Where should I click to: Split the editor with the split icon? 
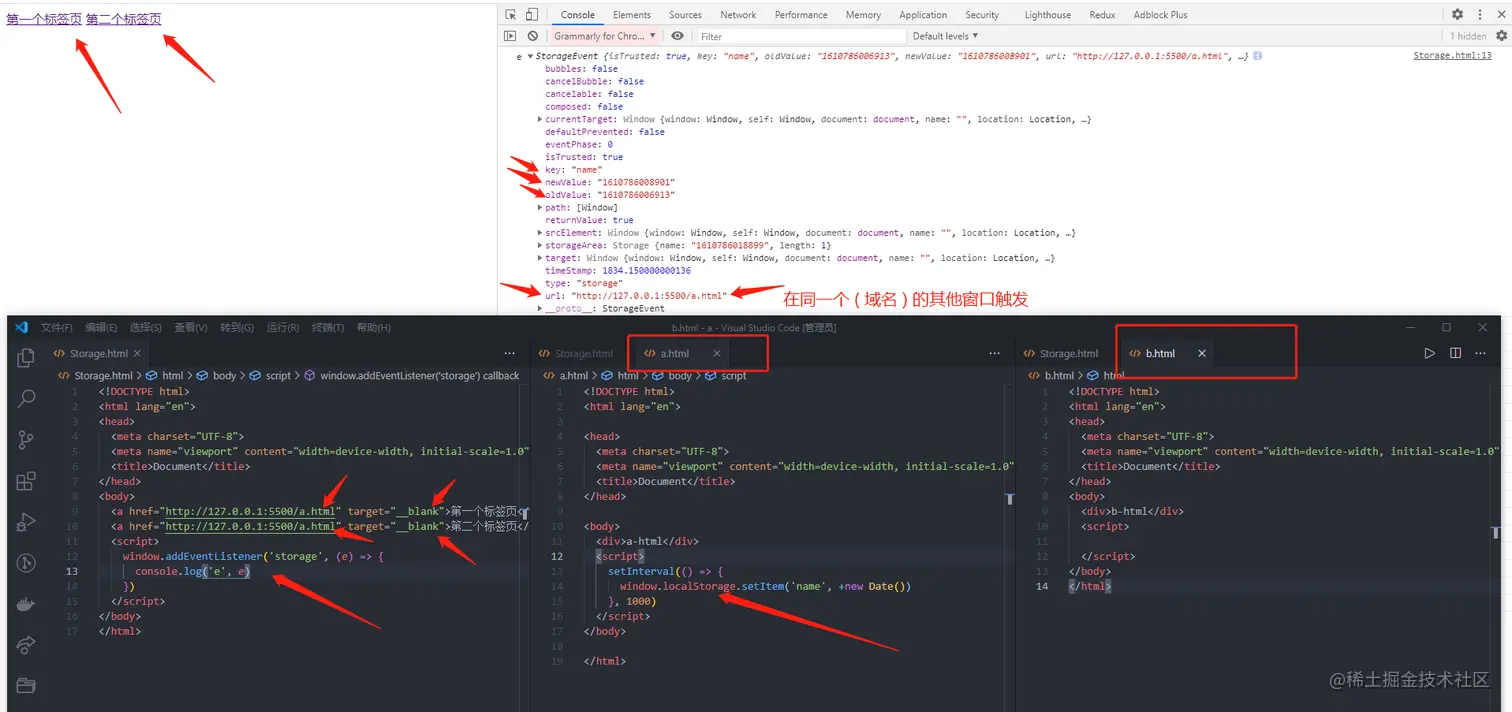tap(1455, 353)
